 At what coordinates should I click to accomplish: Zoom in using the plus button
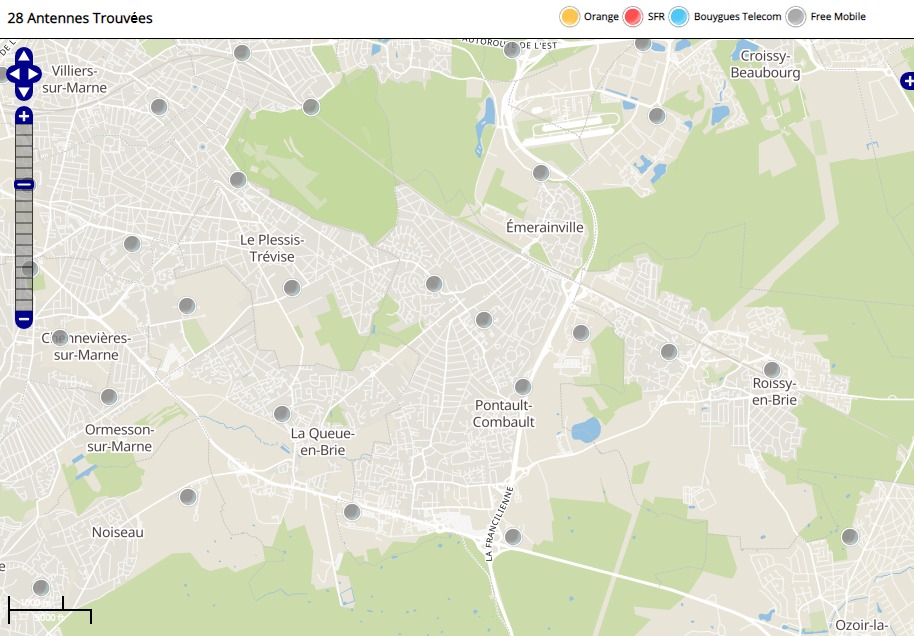pyautogui.click(x=24, y=117)
